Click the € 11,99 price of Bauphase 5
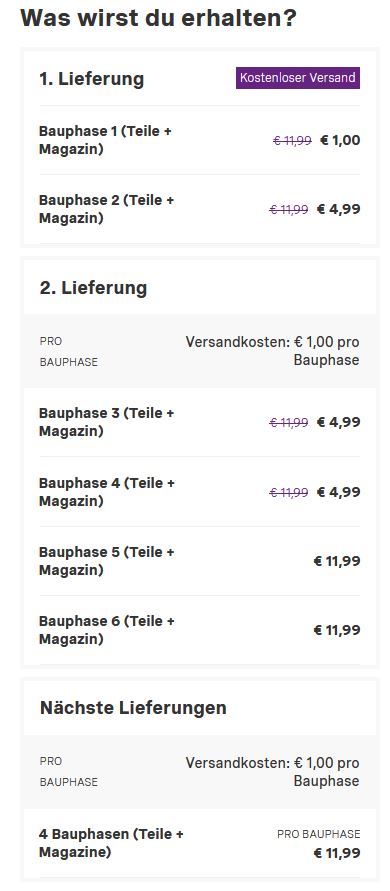 point(337,561)
